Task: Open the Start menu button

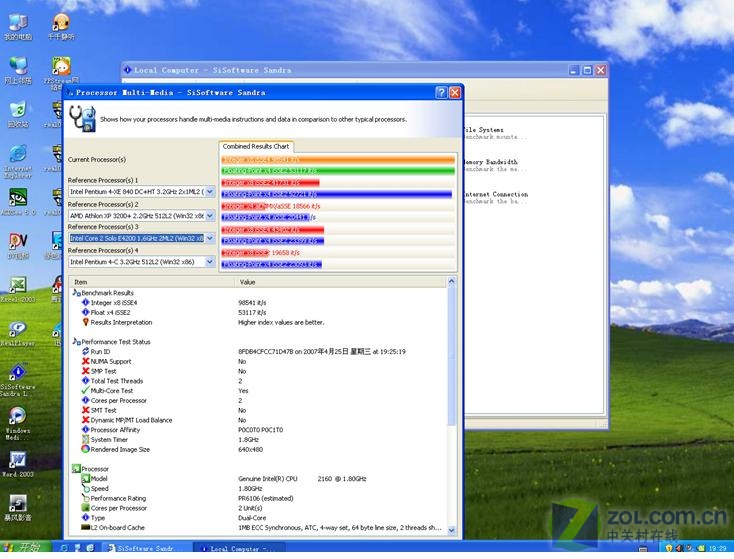Action: [x=26, y=547]
